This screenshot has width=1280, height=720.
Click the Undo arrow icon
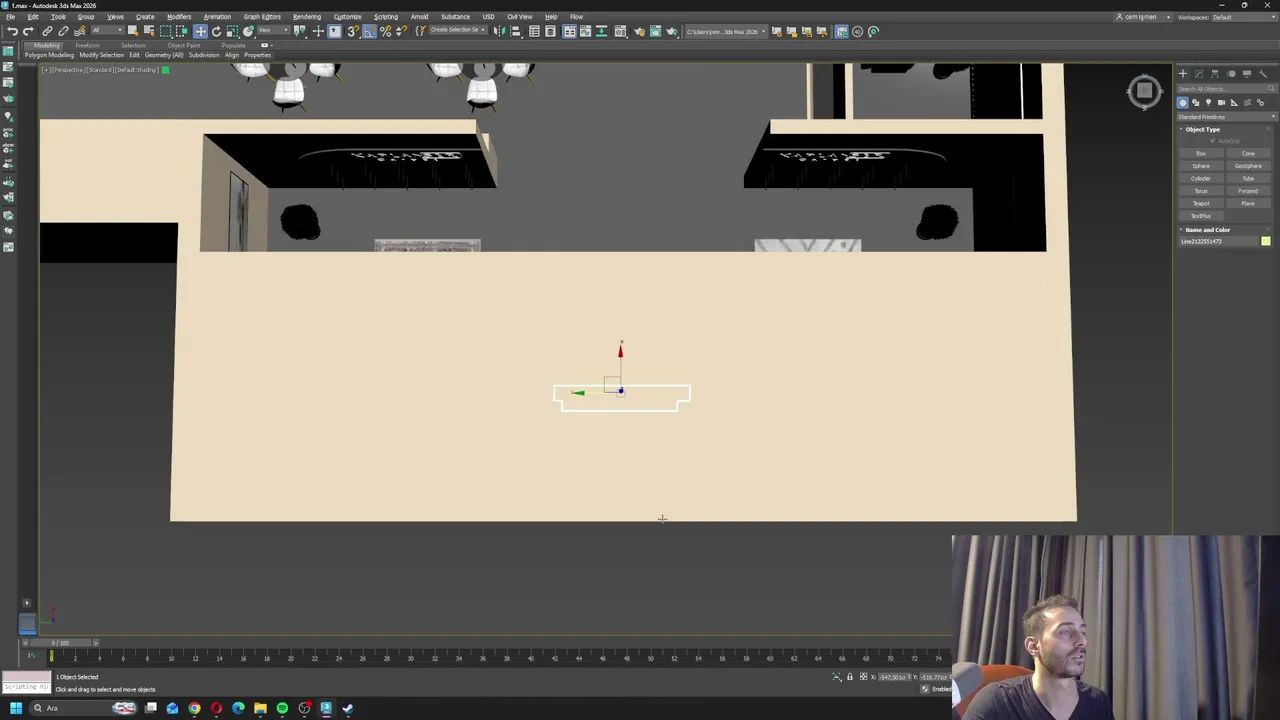coord(12,31)
